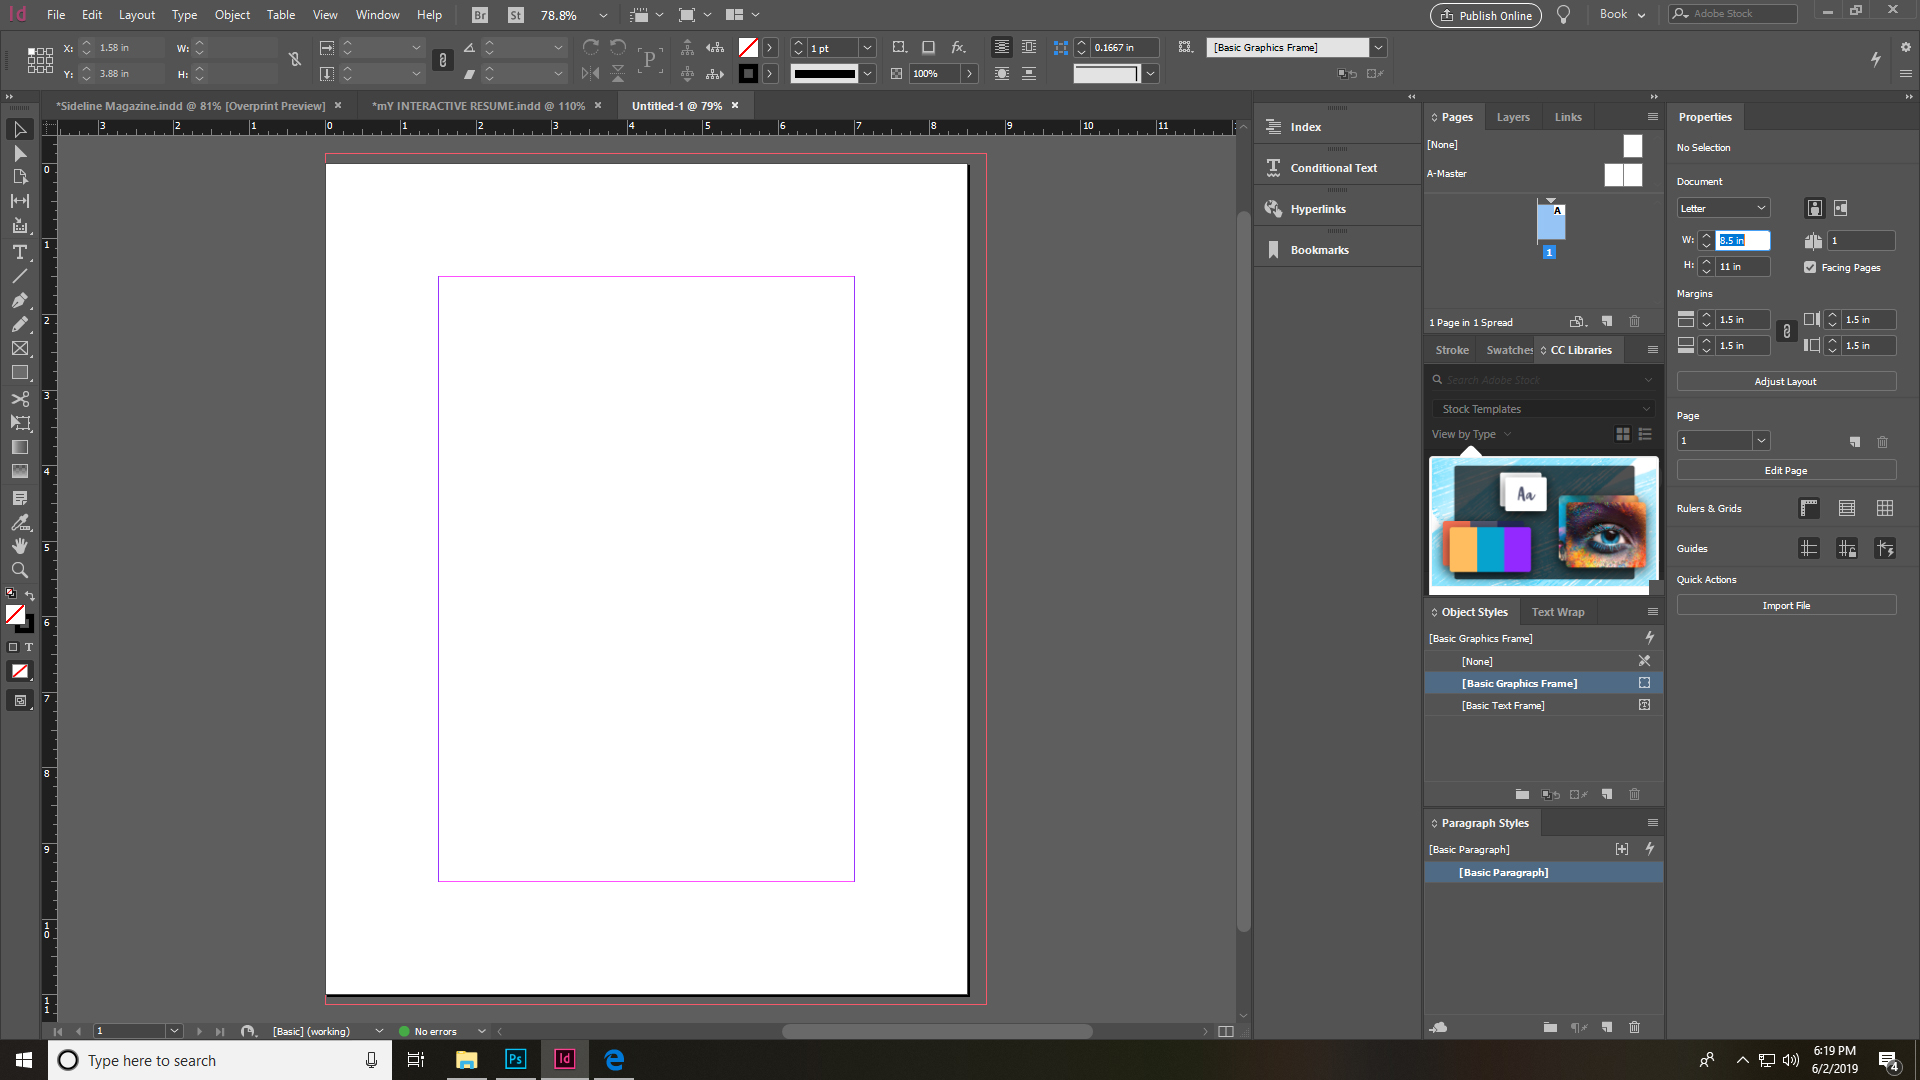
Task: Select the Rectangle Frame tool
Action: 19,349
